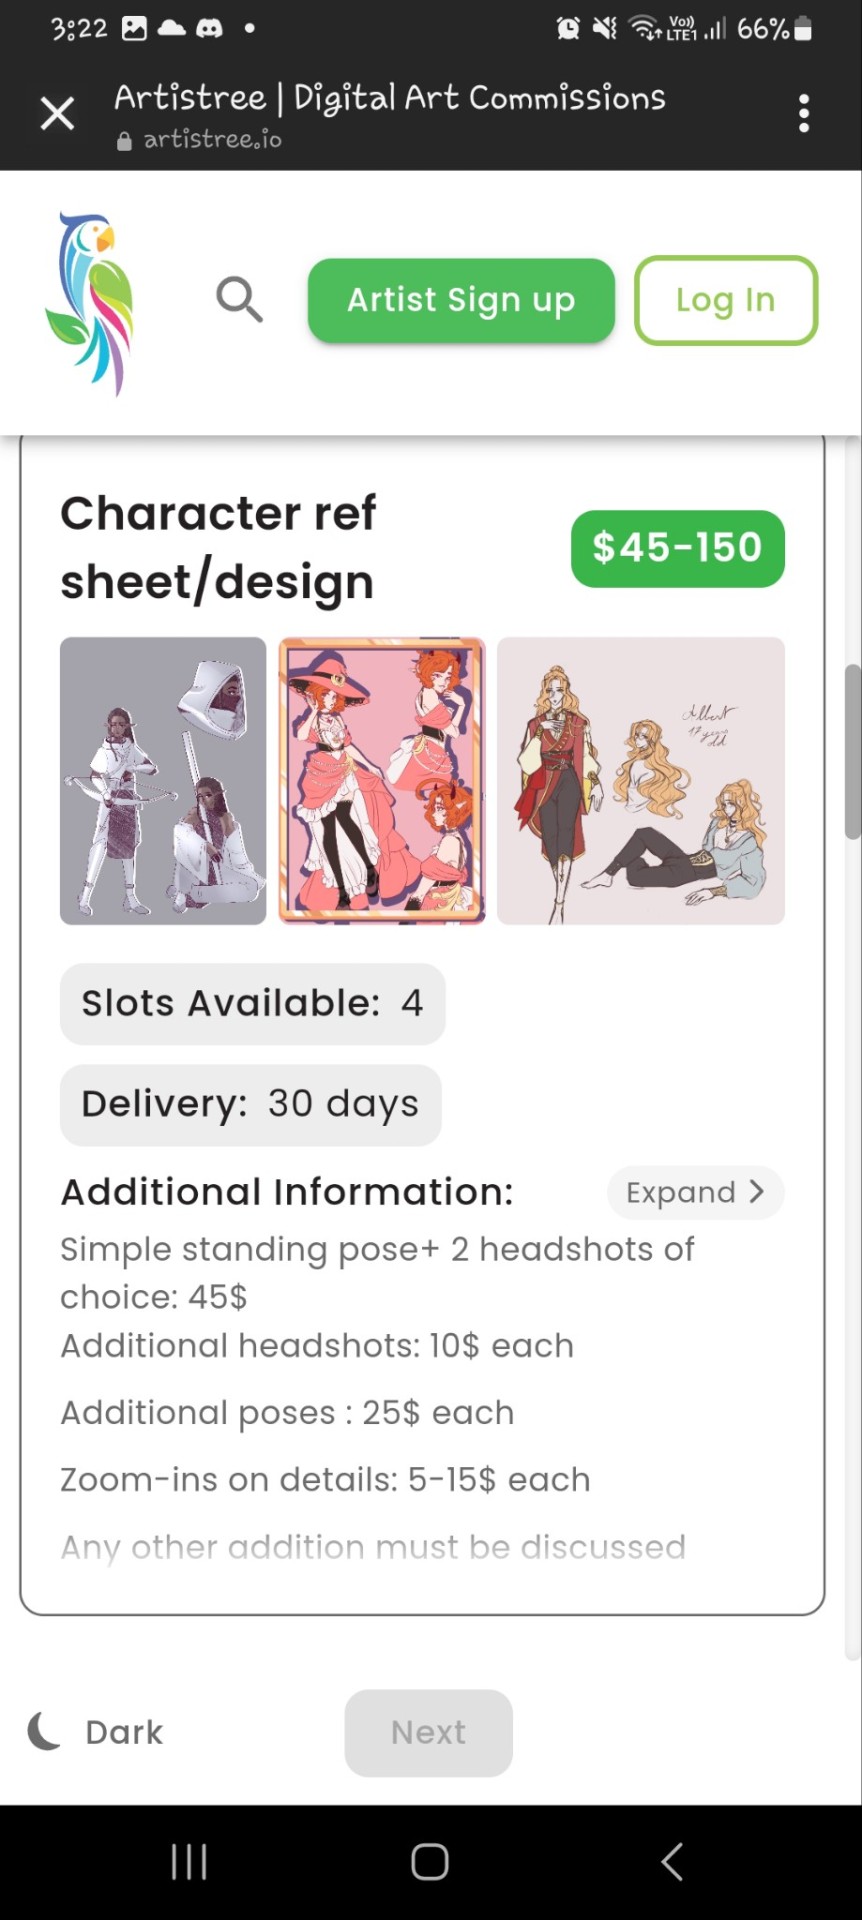This screenshot has width=862, height=1920.
Task: Open the pink witch character thumbnail
Action: pos(382,781)
